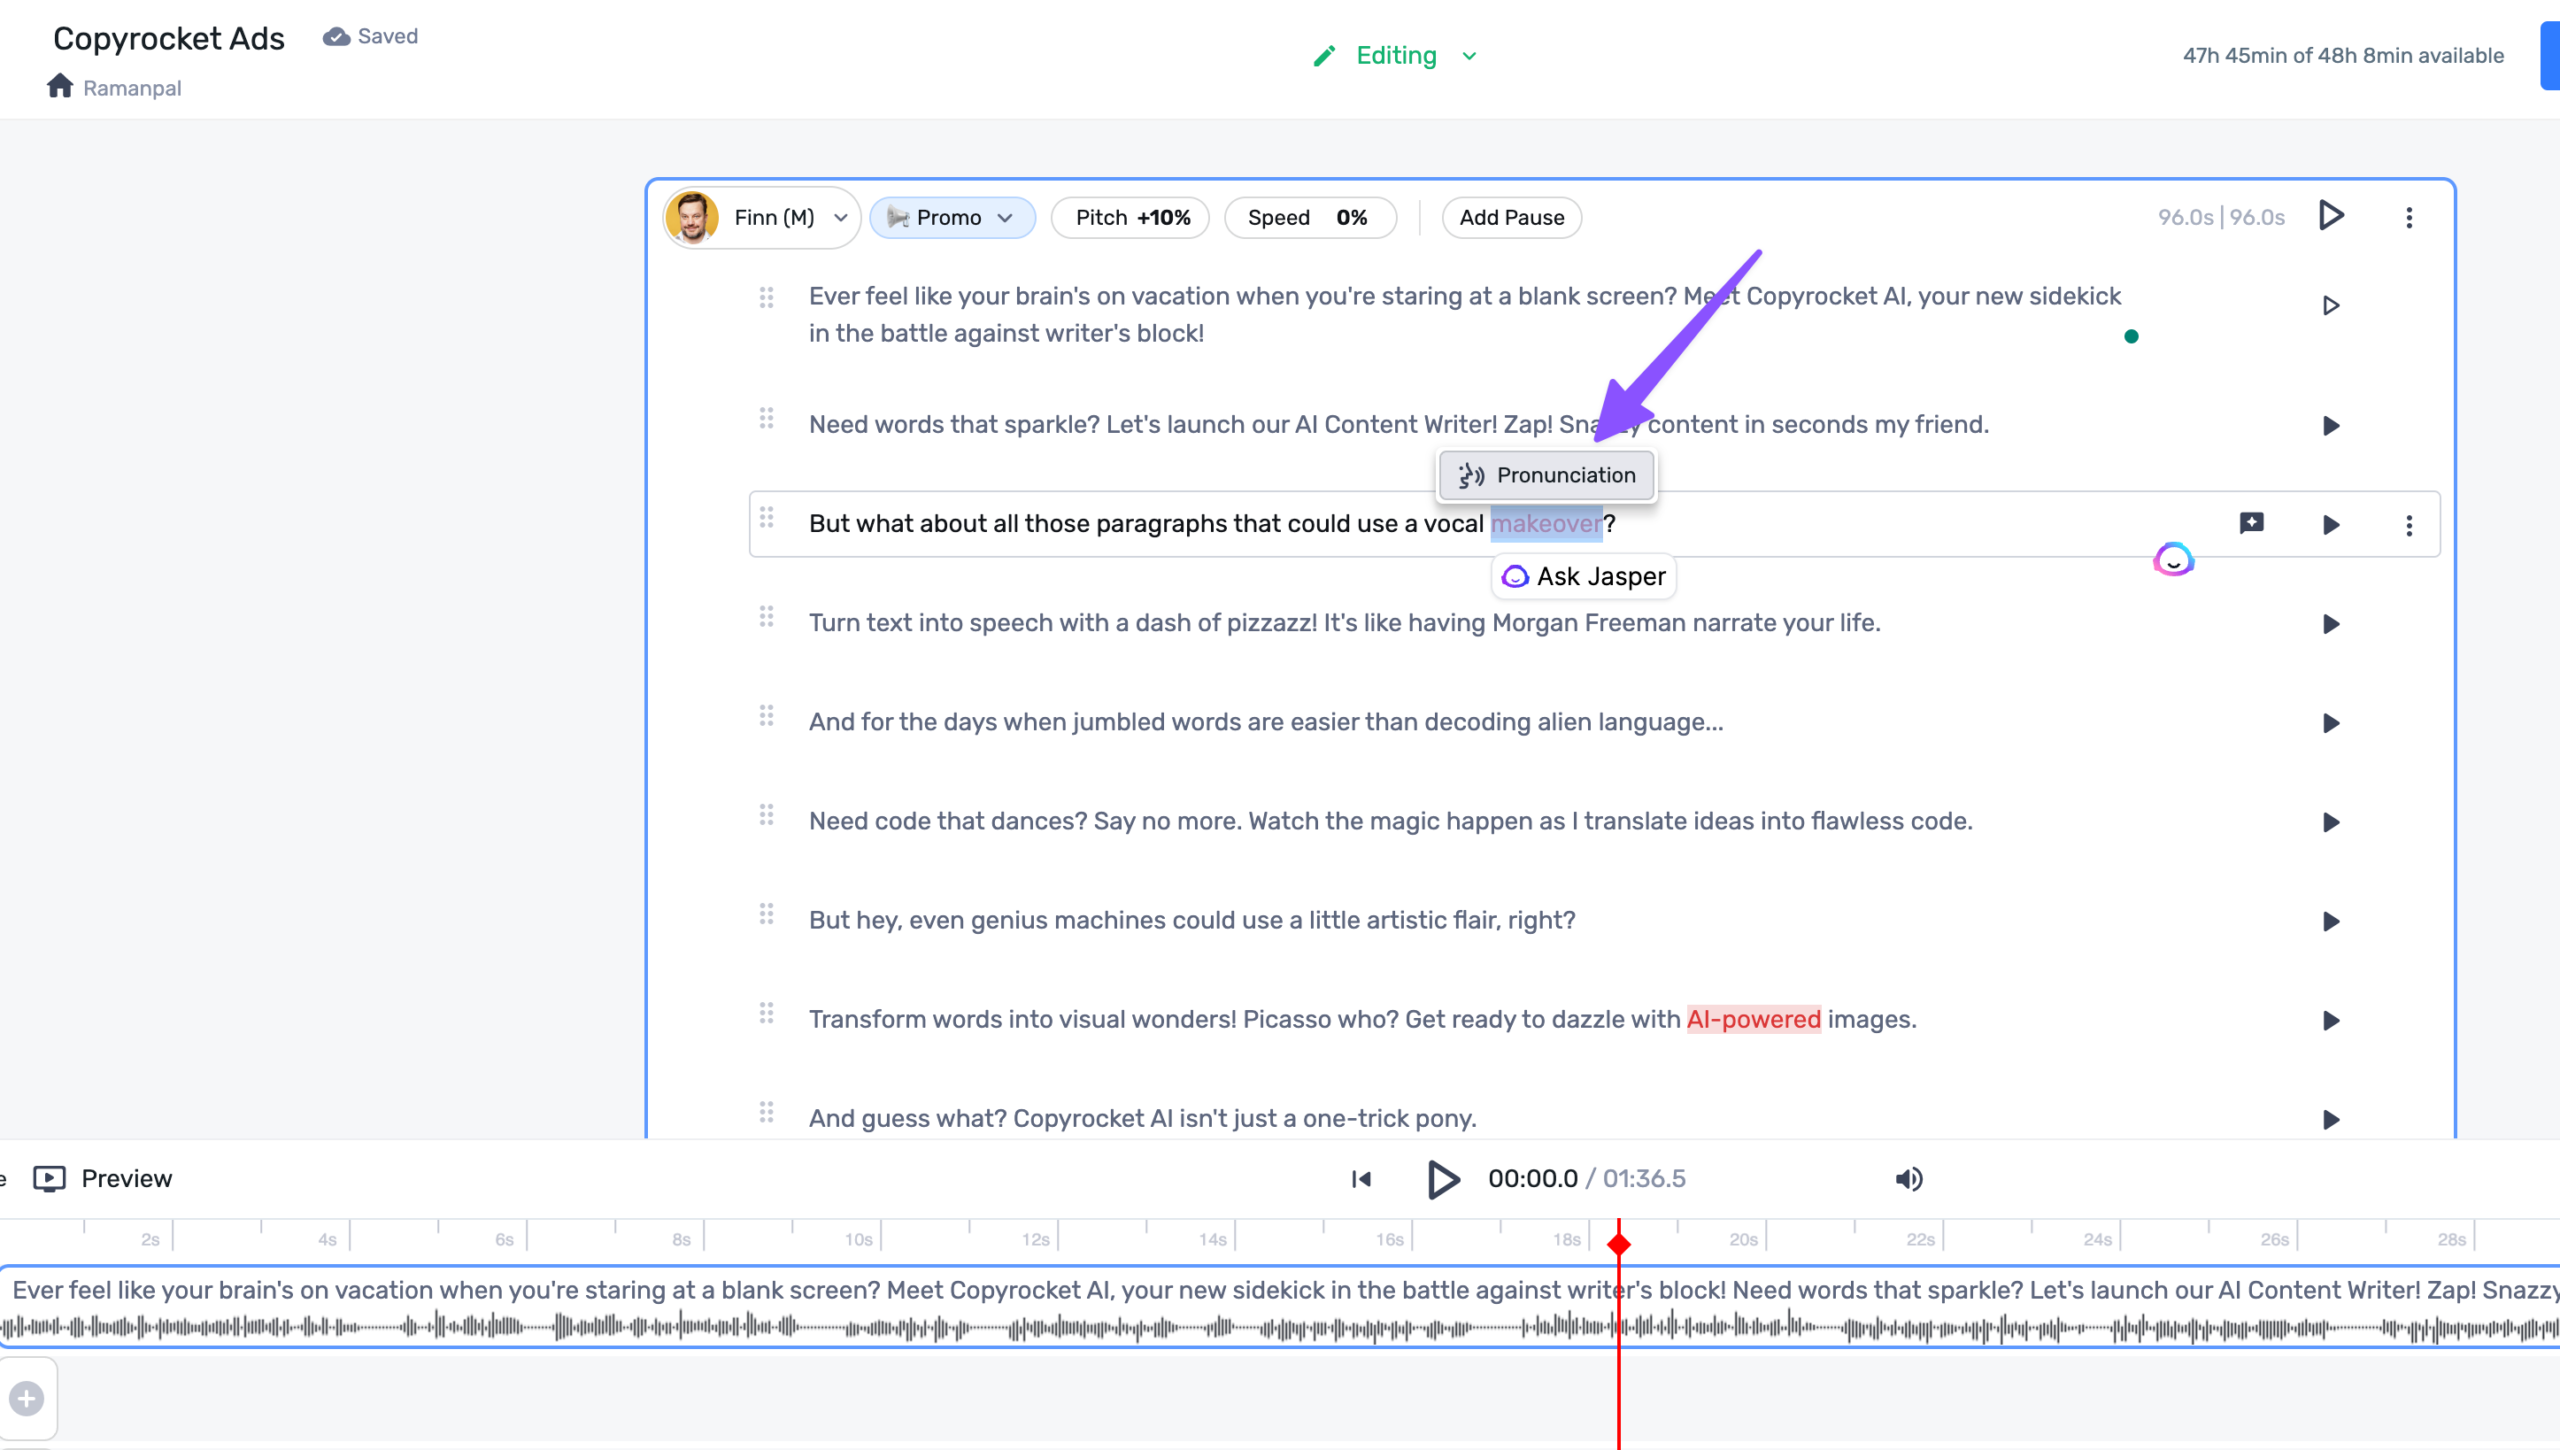Open the Editing mode dropdown
Screen dimensions: 2560x1450
click(1396, 56)
